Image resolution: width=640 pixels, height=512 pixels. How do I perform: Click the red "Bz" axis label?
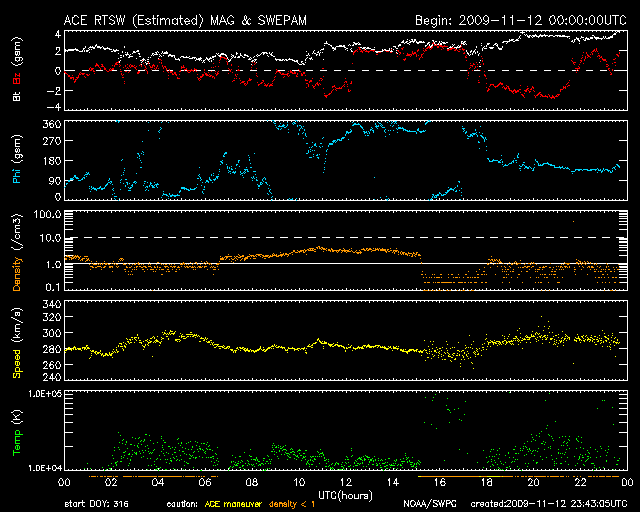[17, 78]
